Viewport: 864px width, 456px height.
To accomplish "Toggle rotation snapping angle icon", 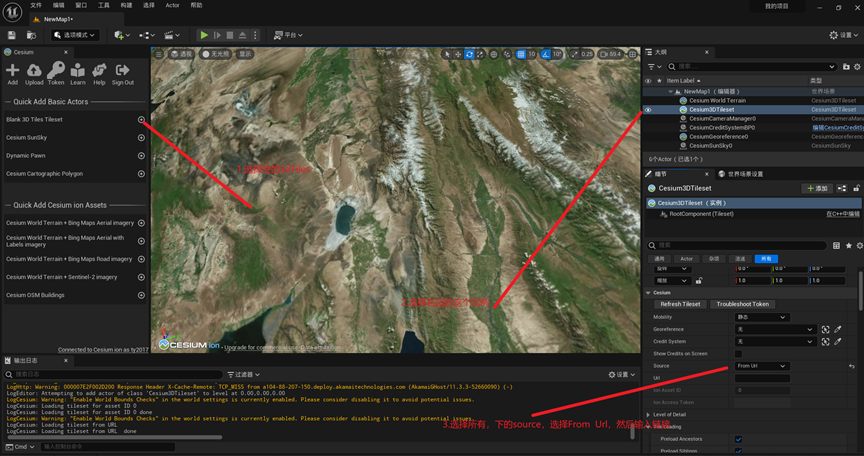I will pyautogui.click(x=546, y=54).
